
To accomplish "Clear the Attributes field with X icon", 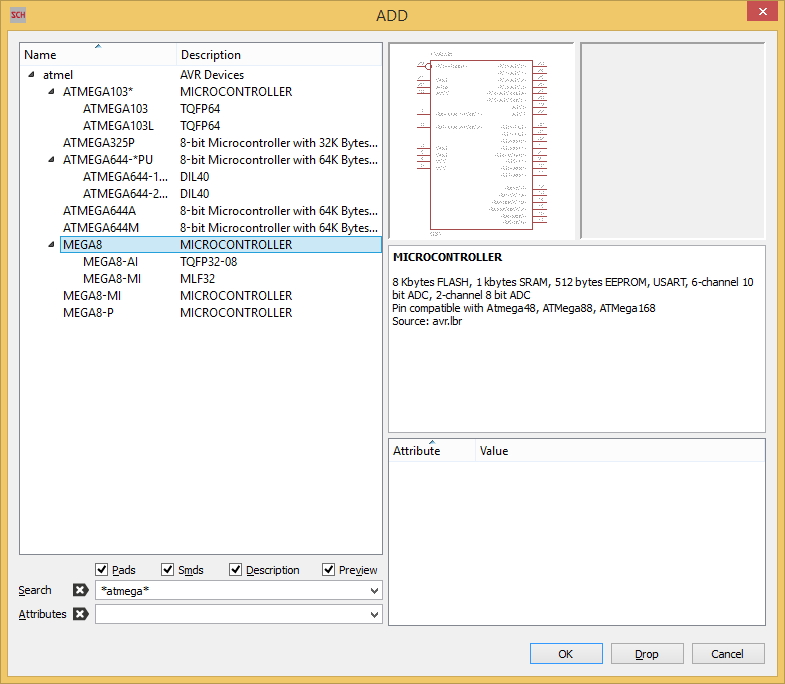I will click(81, 614).
